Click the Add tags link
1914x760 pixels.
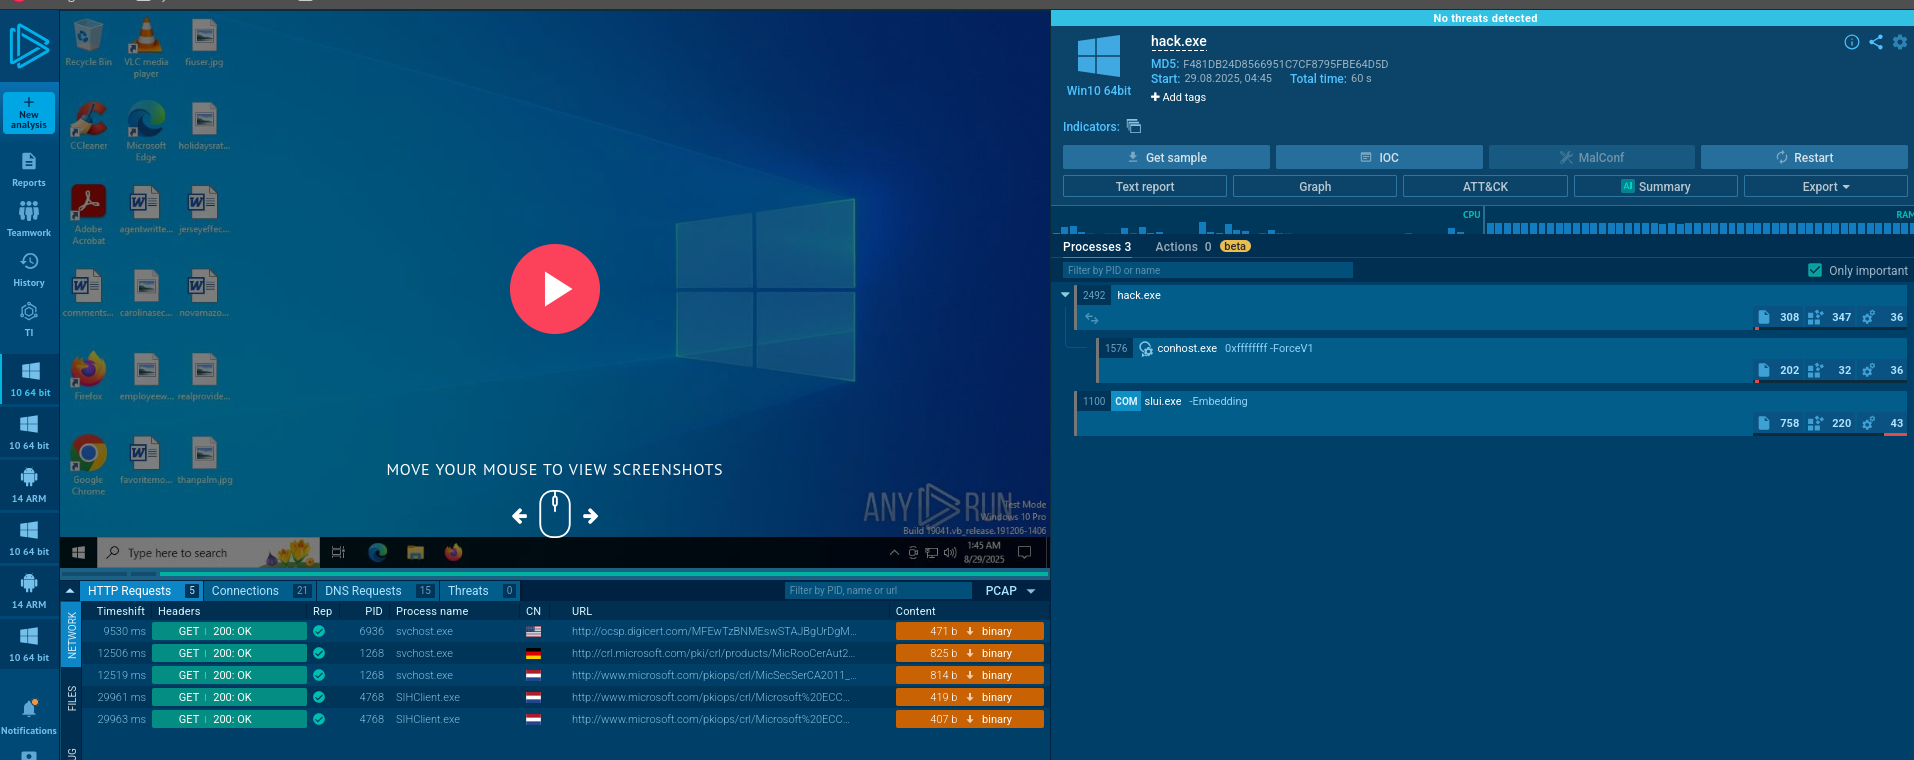click(x=1178, y=97)
